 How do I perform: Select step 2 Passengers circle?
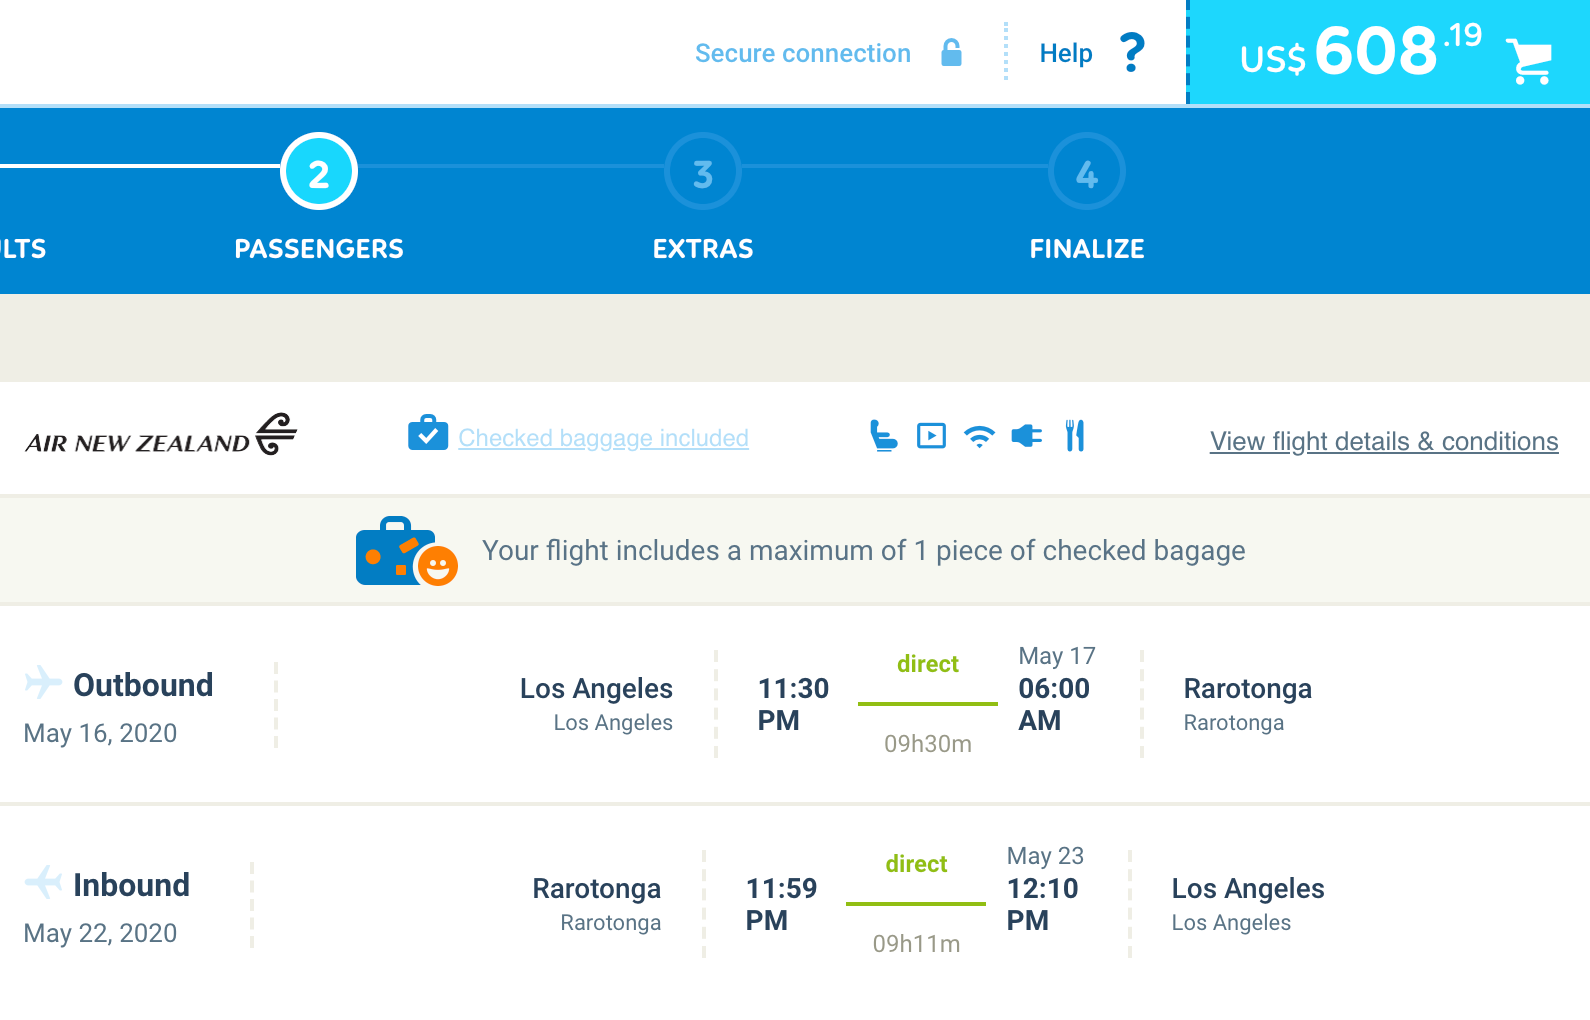(x=319, y=172)
